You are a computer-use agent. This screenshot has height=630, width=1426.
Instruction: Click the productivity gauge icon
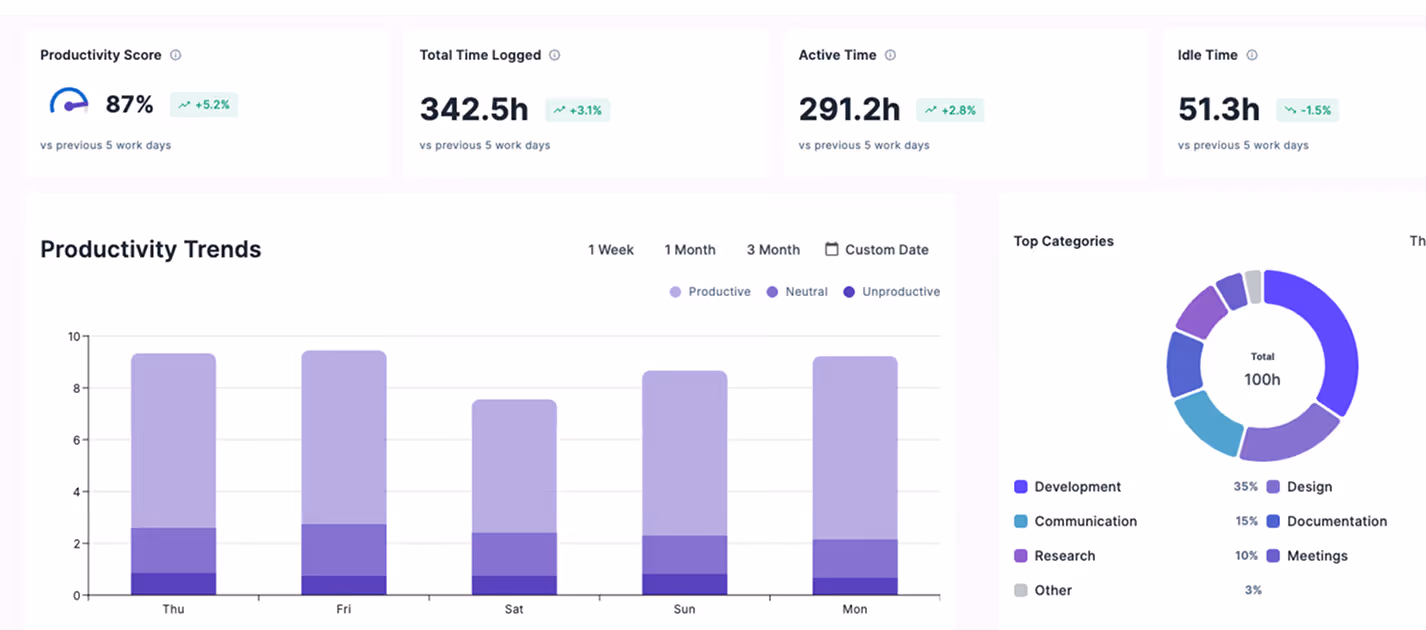coord(69,102)
